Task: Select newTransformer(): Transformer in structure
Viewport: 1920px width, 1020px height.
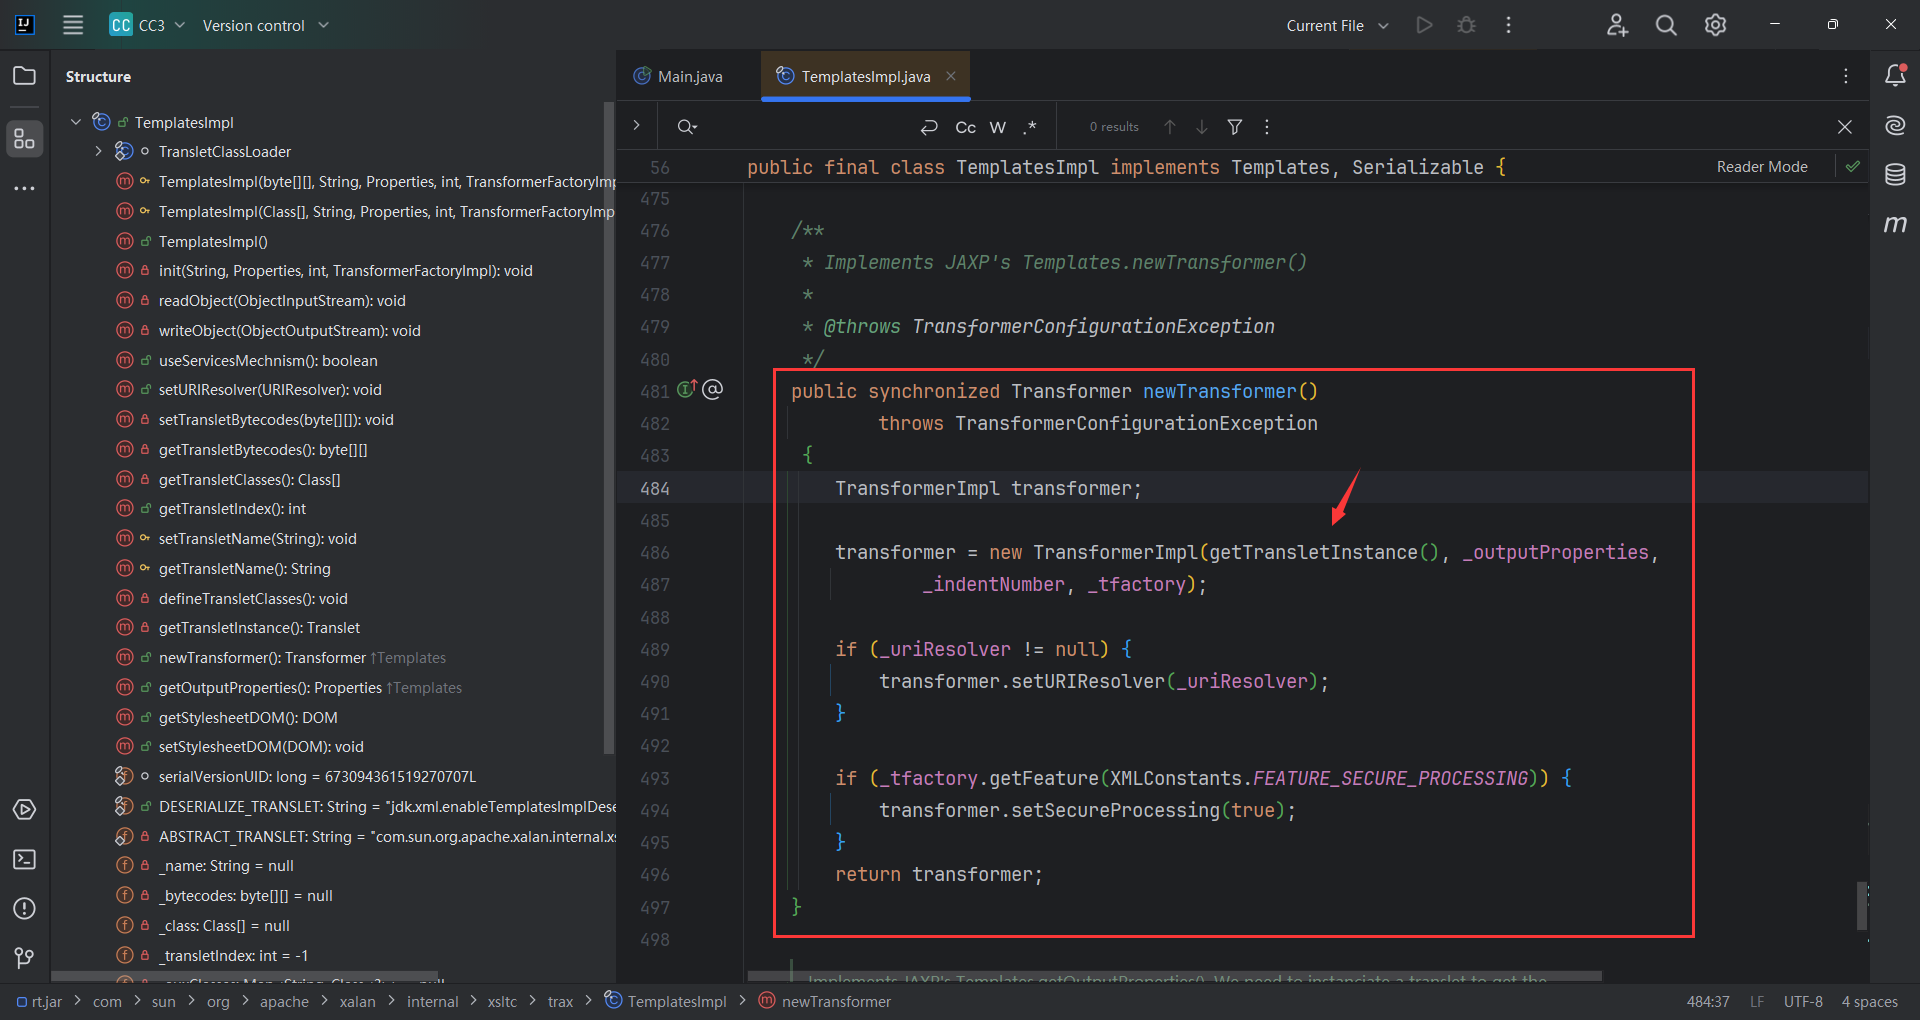Action: pos(262,657)
